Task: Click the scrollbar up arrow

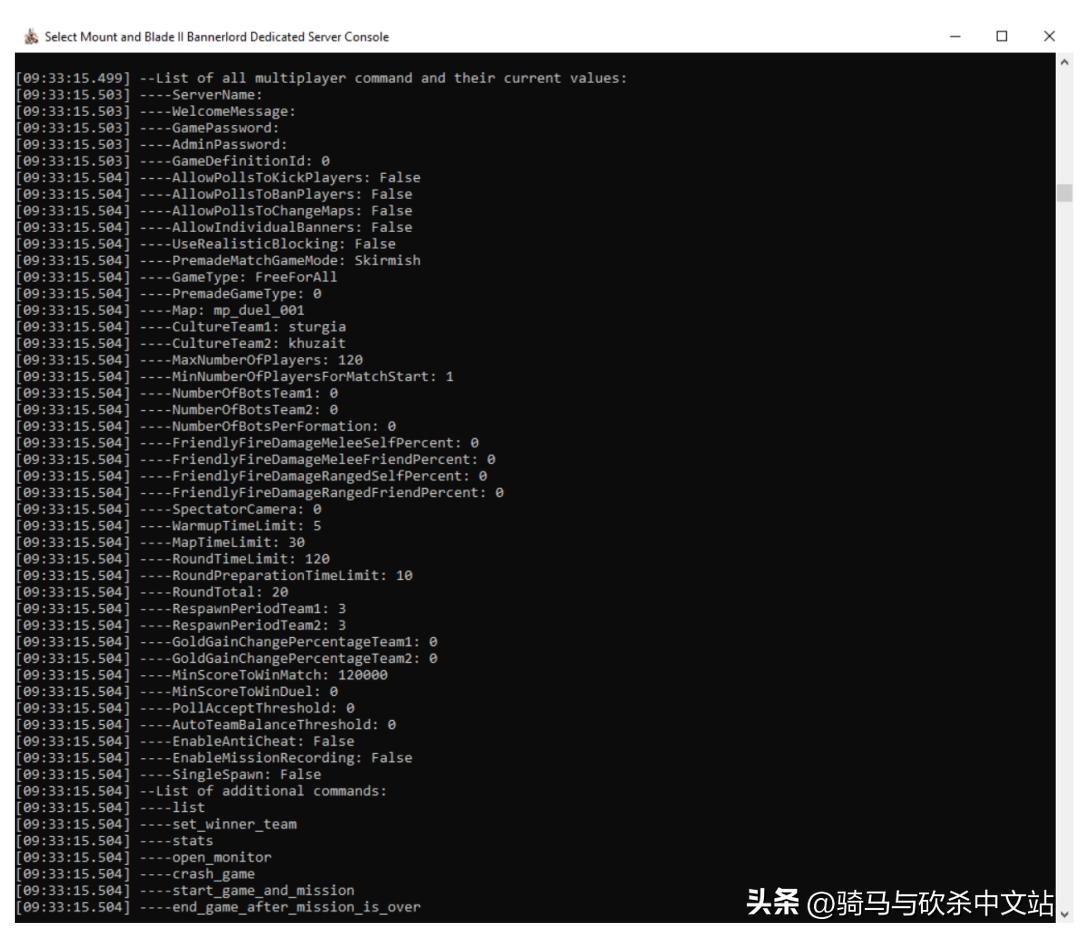Action: tap(1064, 62)
